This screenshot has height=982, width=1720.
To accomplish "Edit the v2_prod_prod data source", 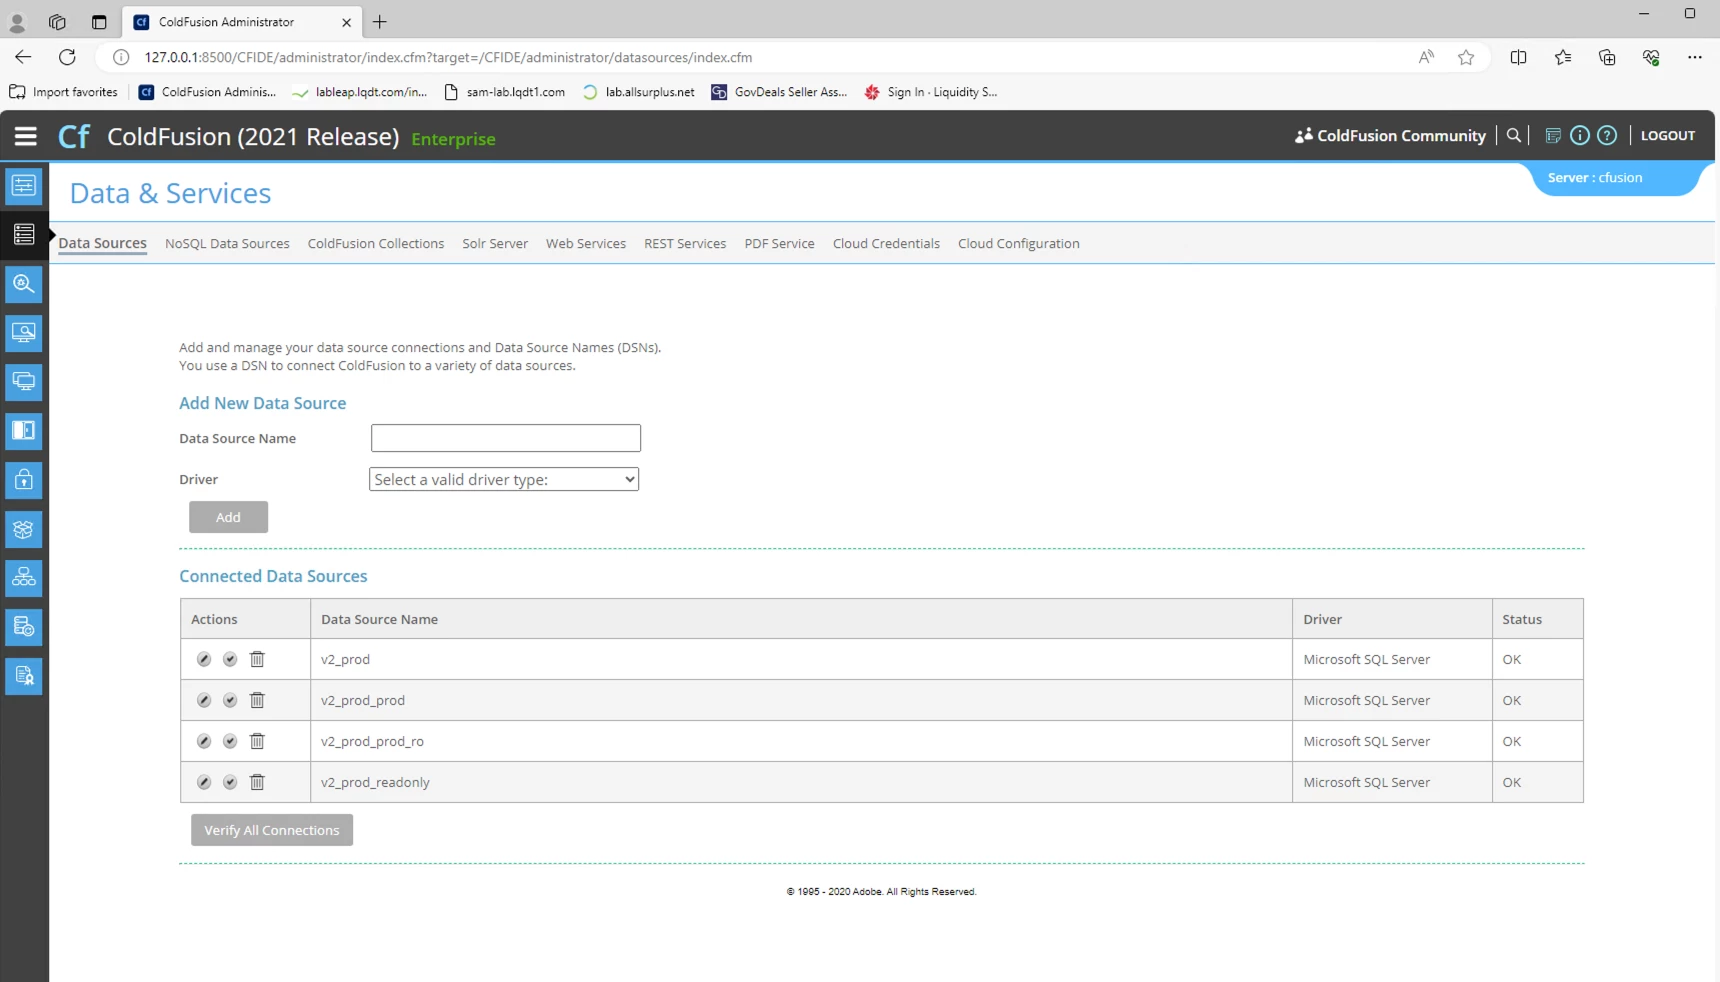I will [204, 700].
